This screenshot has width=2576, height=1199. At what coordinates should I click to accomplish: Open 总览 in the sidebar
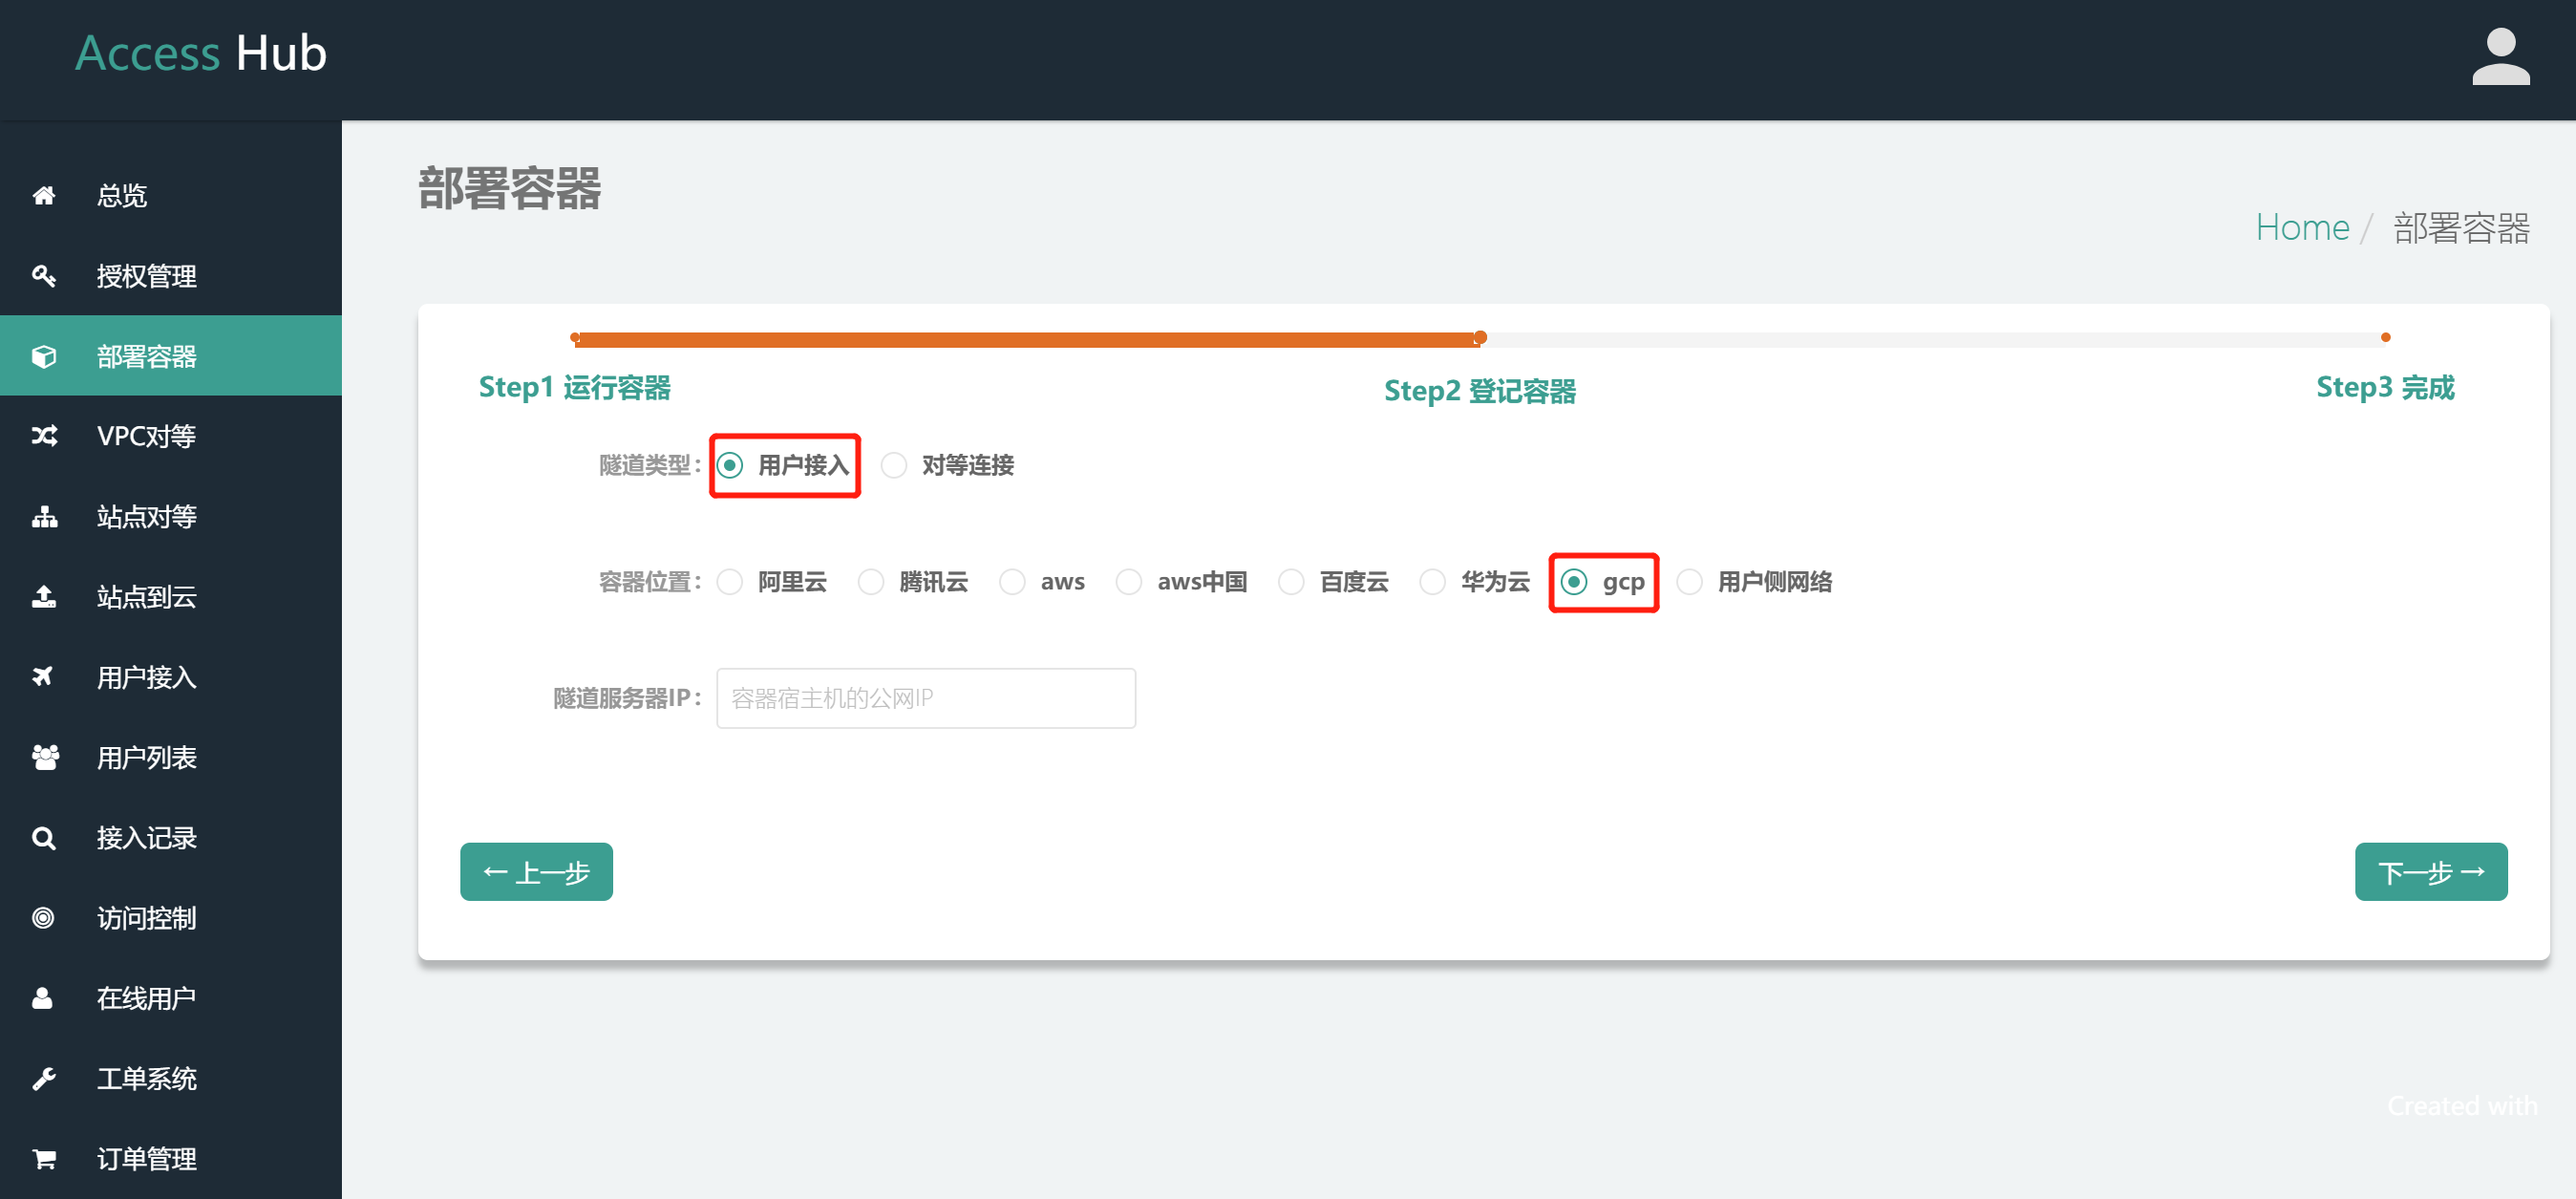(x=171, y=195)
